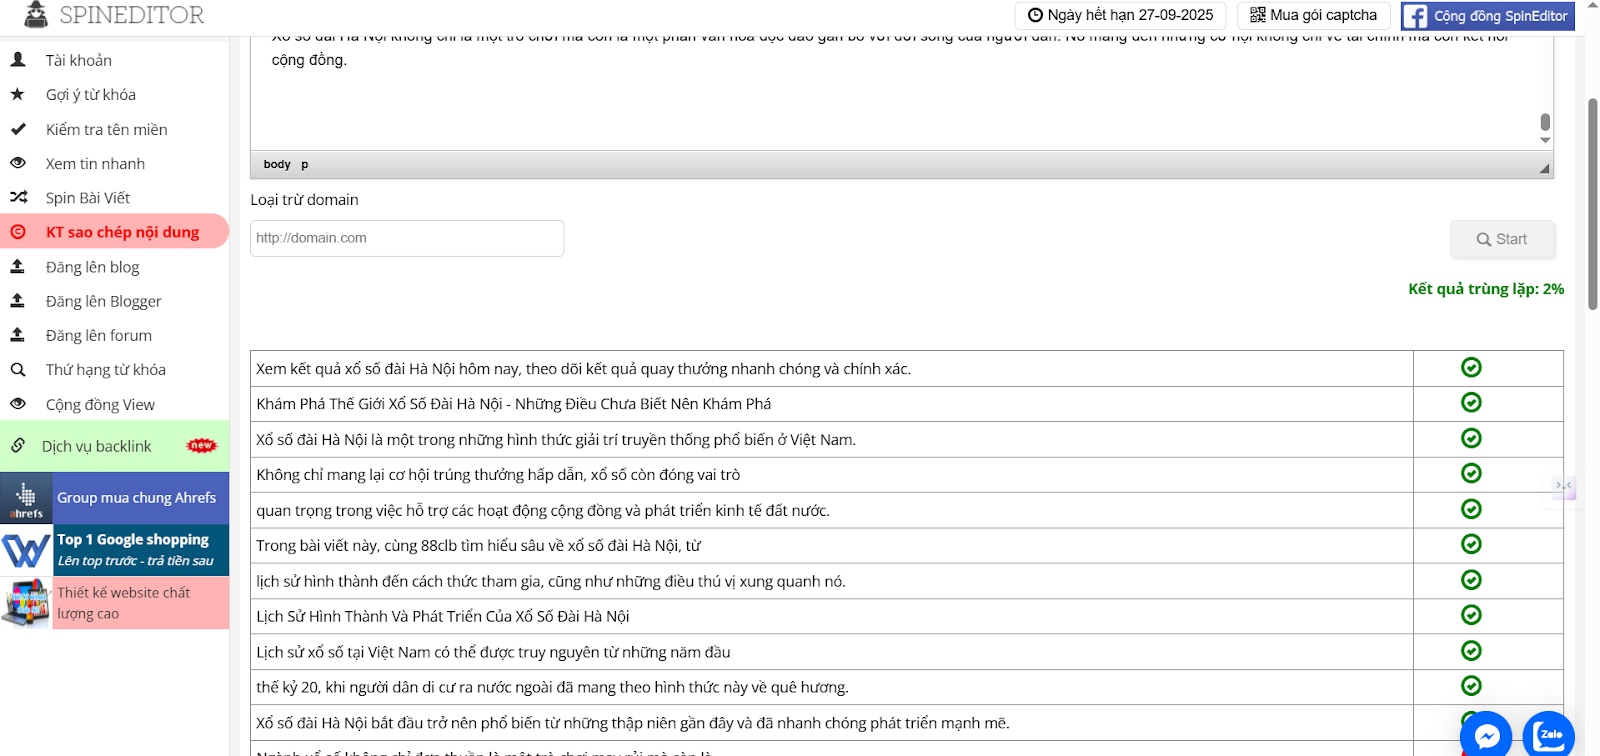Click upload icon beside Đăng lên forum
This screenshot has width=1600, height=756.
click(x=17, y=335)
